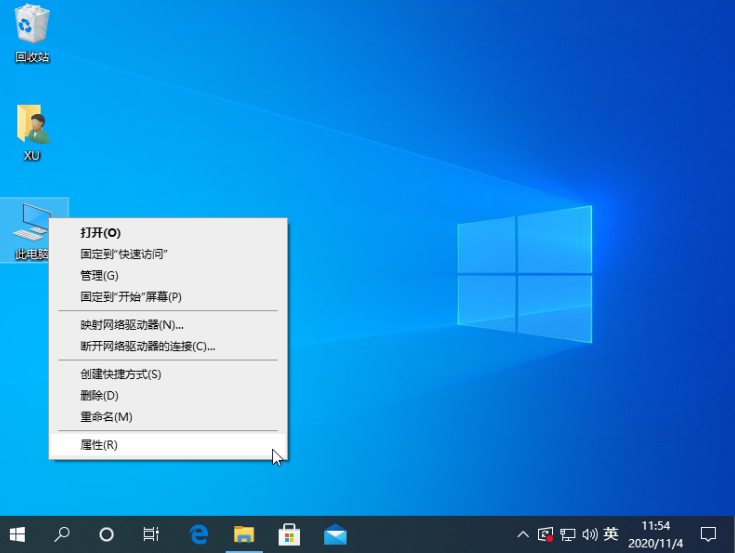
Task: Open the Mail app from taskbar
Action: [335, 534]
